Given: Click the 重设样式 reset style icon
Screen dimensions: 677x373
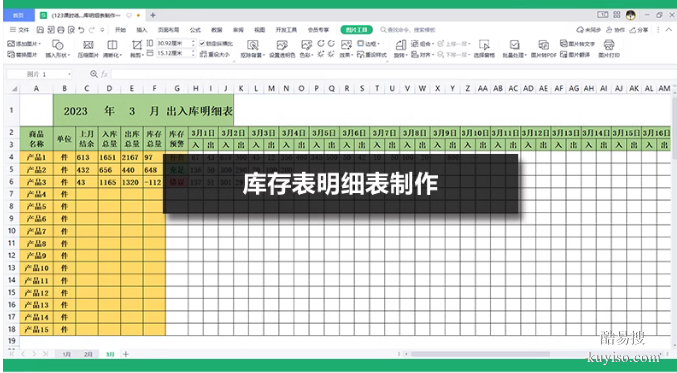Looking at the screenshot, I should tap(361, 54).
